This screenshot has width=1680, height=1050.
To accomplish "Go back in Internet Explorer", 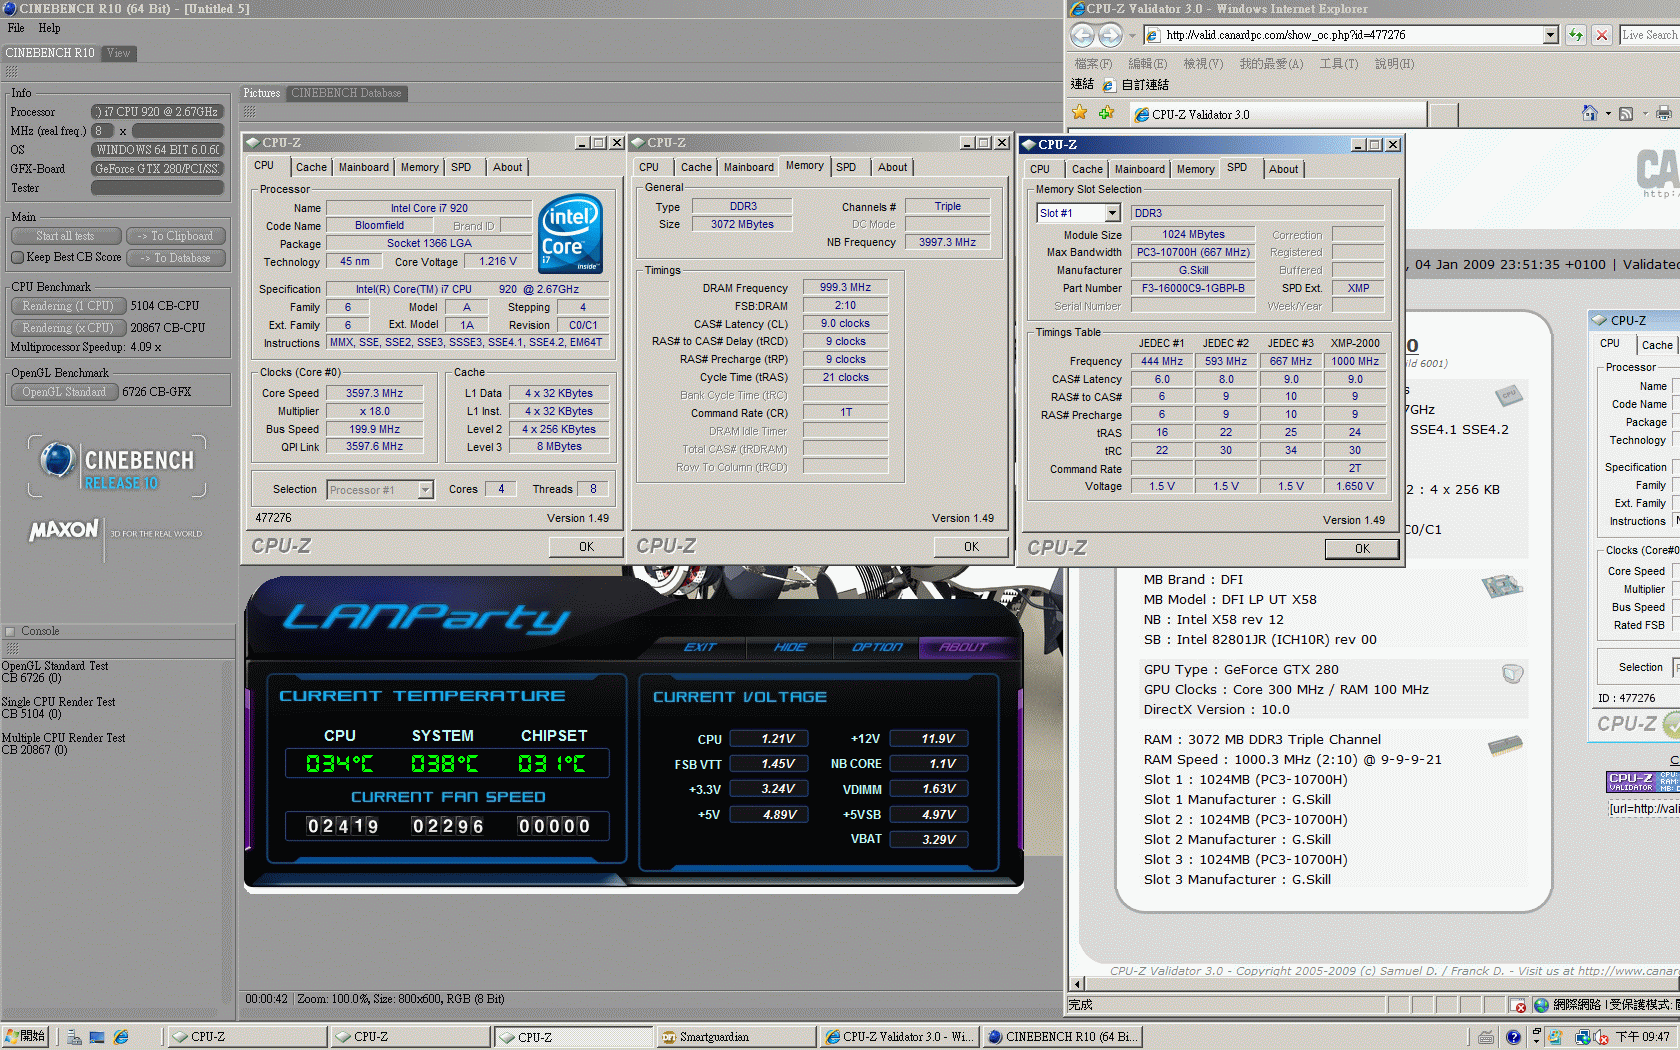I will (x=1082, y=35).
